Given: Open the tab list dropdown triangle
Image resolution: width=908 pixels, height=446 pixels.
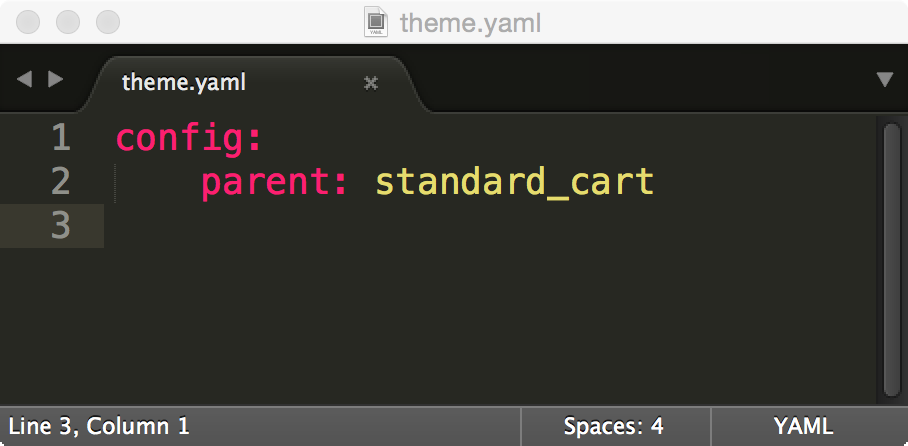Looking at the screenshot, I should pos(885,80).
